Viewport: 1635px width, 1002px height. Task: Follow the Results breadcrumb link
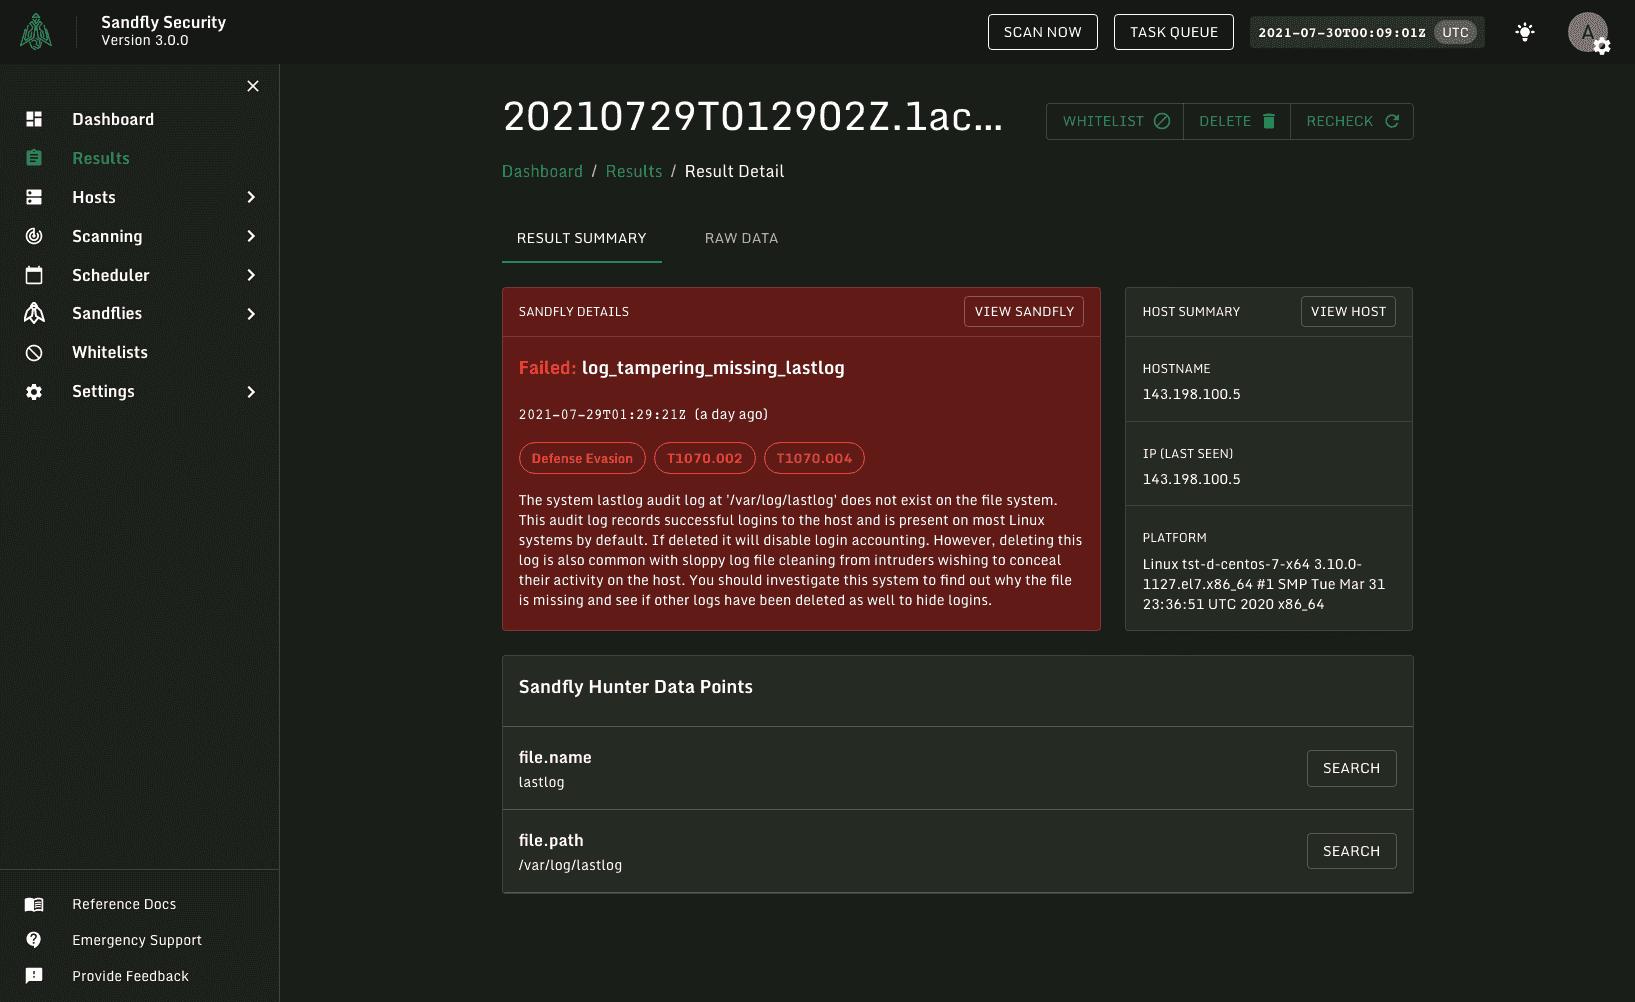(x=634, y=171)
